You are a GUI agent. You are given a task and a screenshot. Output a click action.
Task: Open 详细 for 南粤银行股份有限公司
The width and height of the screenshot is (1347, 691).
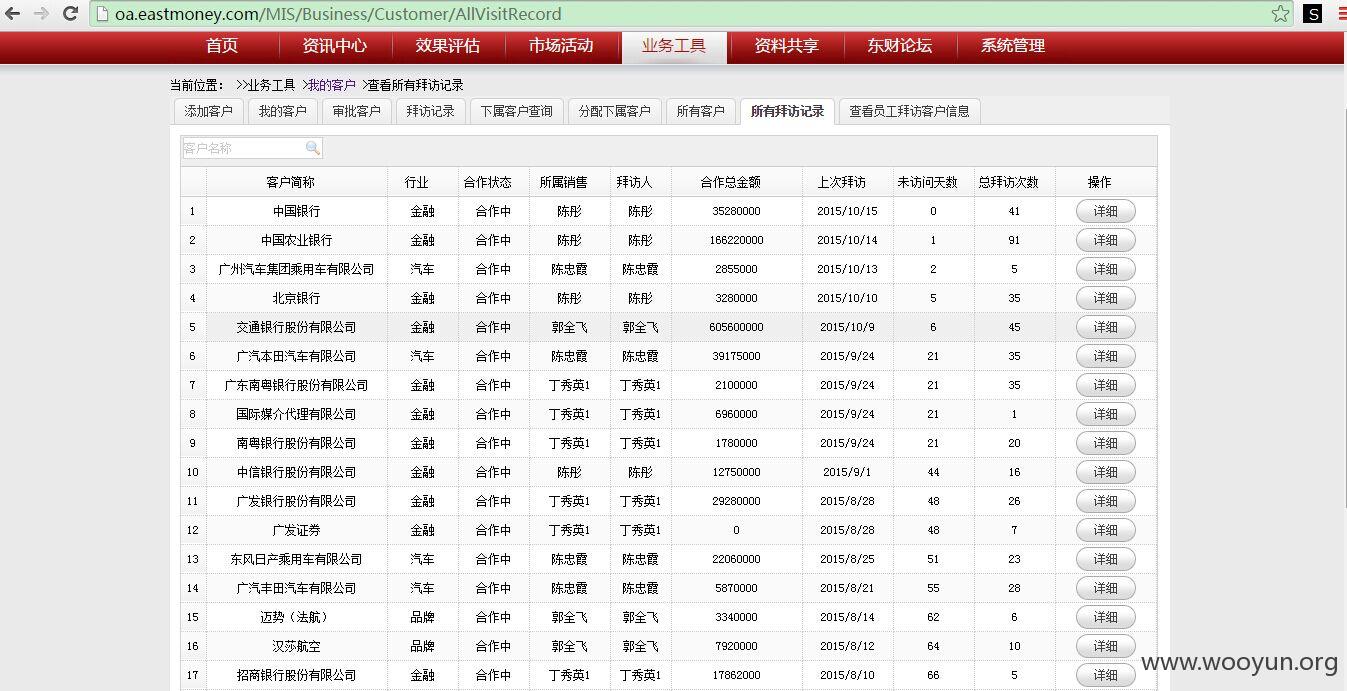1105,443
